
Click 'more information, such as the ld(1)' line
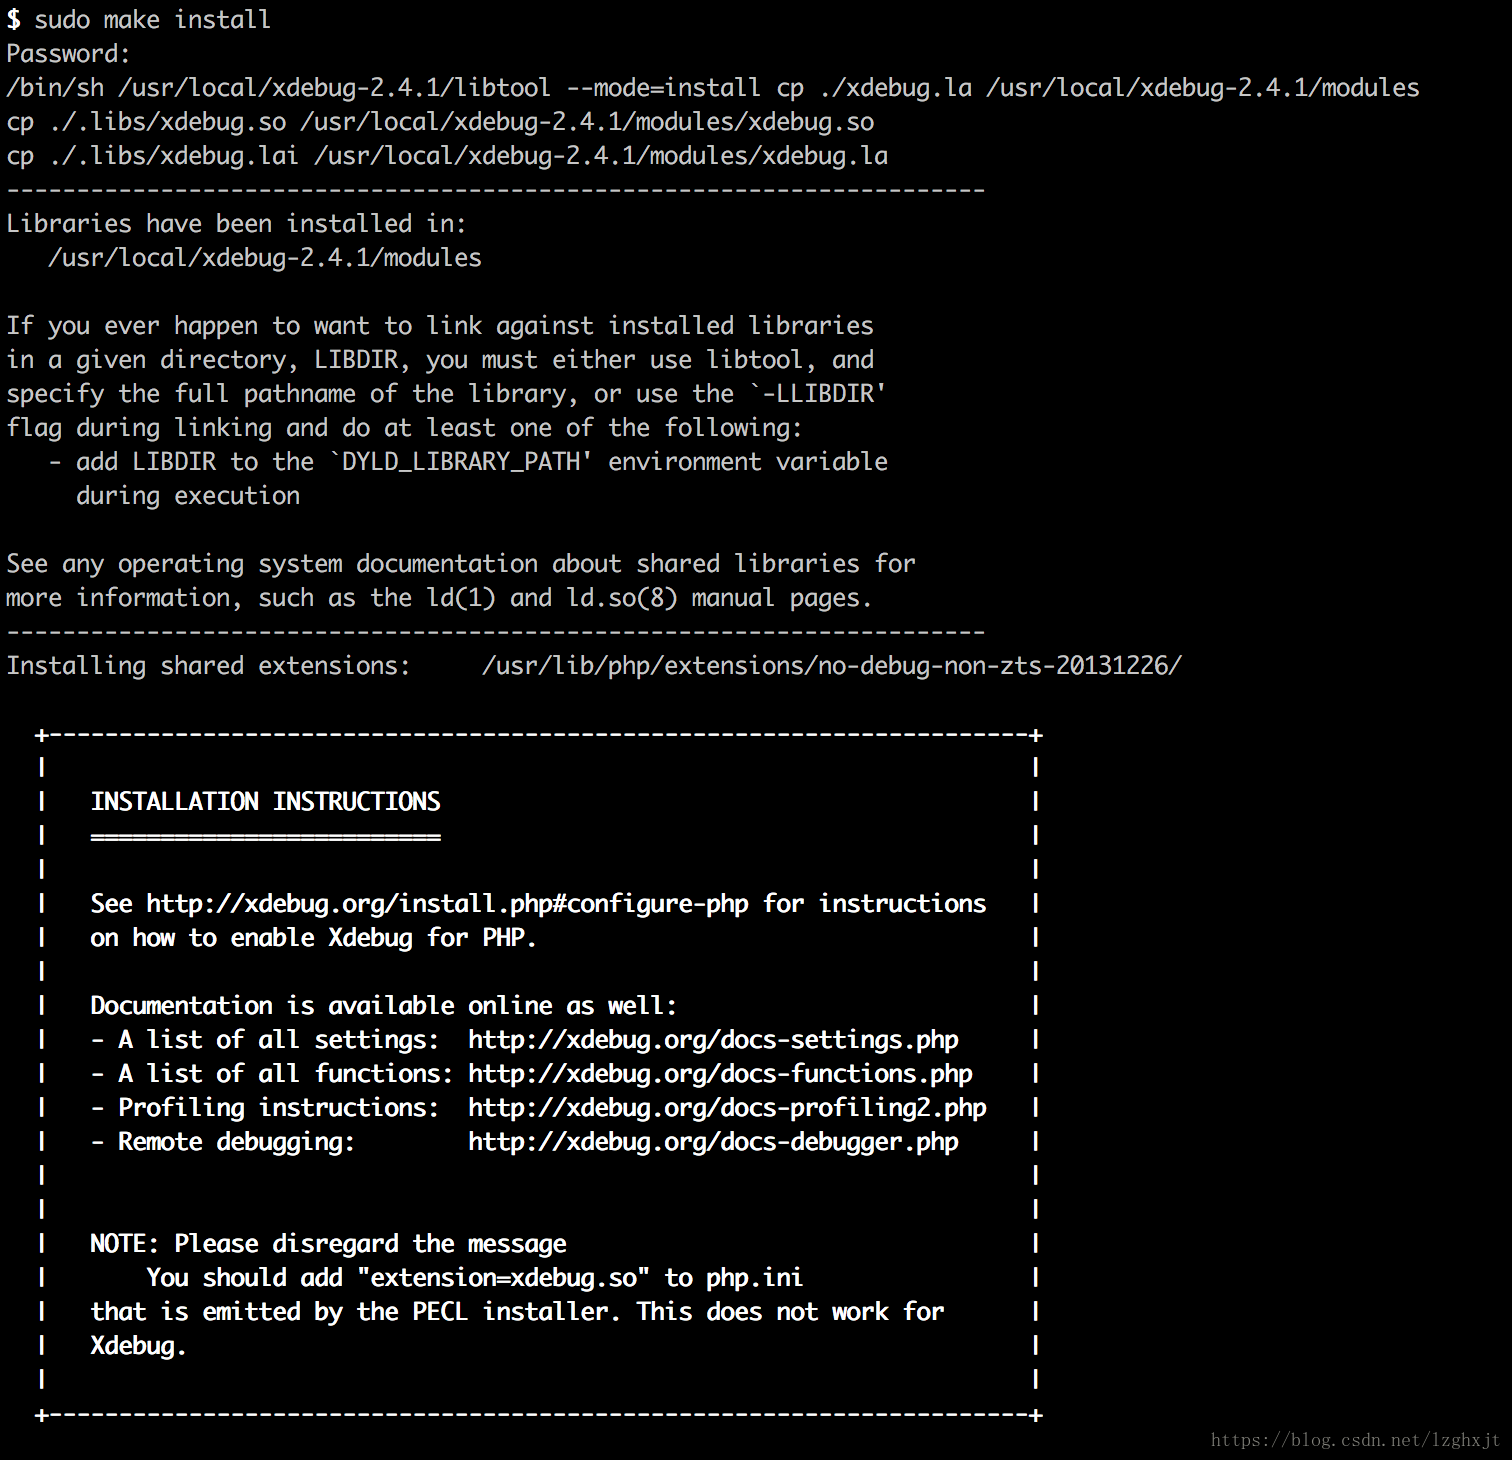[439, 598]
